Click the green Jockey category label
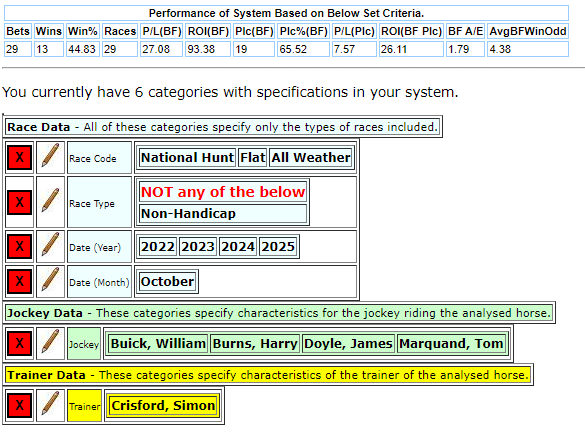 tap(84, 344)
